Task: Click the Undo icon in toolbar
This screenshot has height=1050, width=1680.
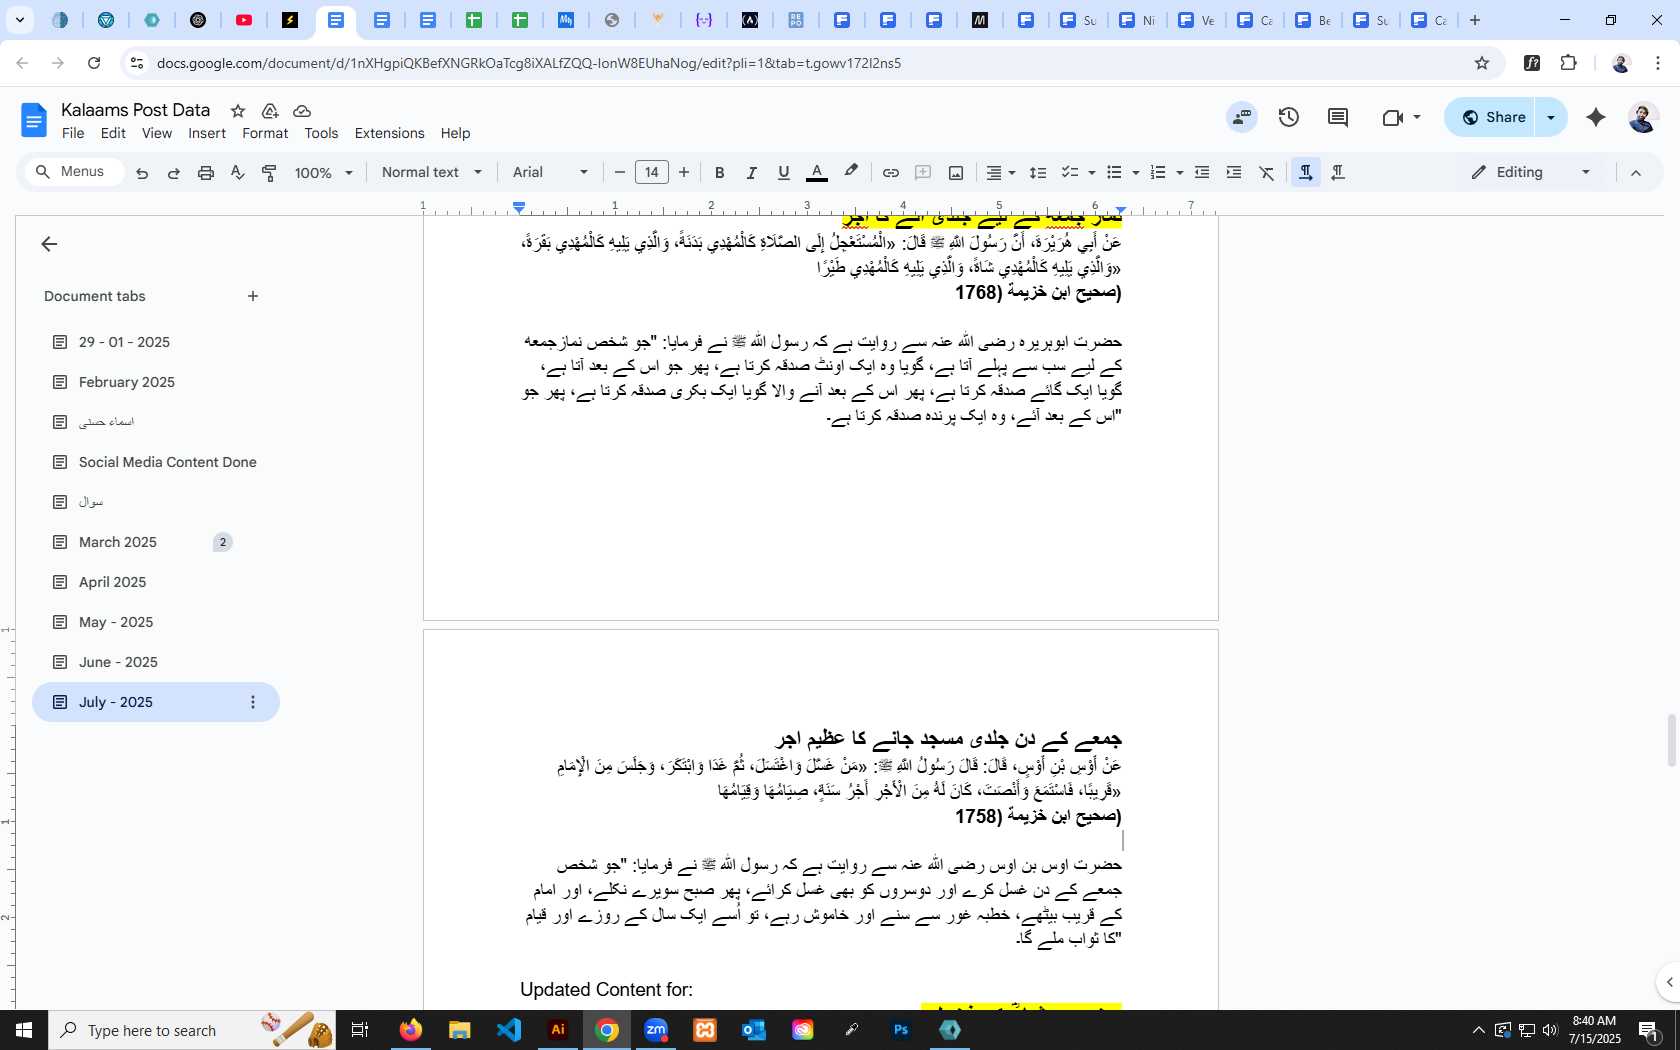Action: click(x=142, y=173)
